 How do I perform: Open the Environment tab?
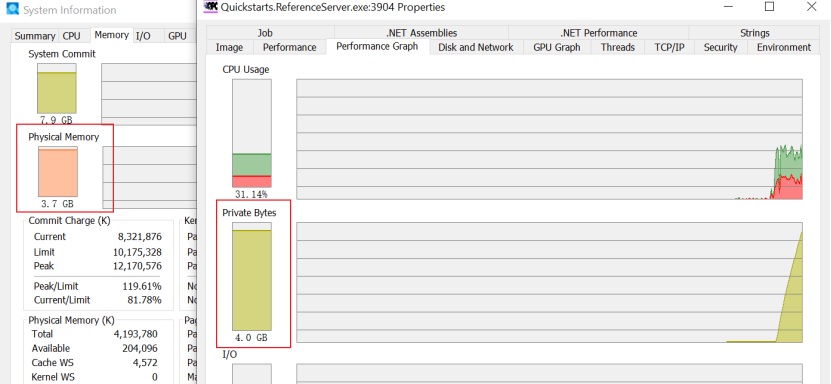784,47
